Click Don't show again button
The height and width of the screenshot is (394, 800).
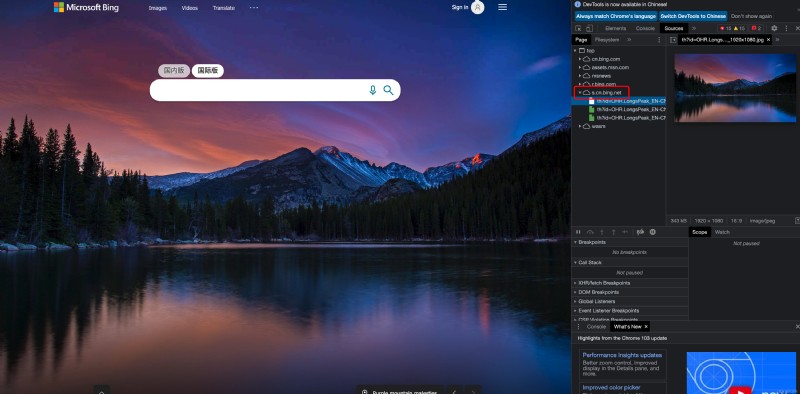click(751, 16)
